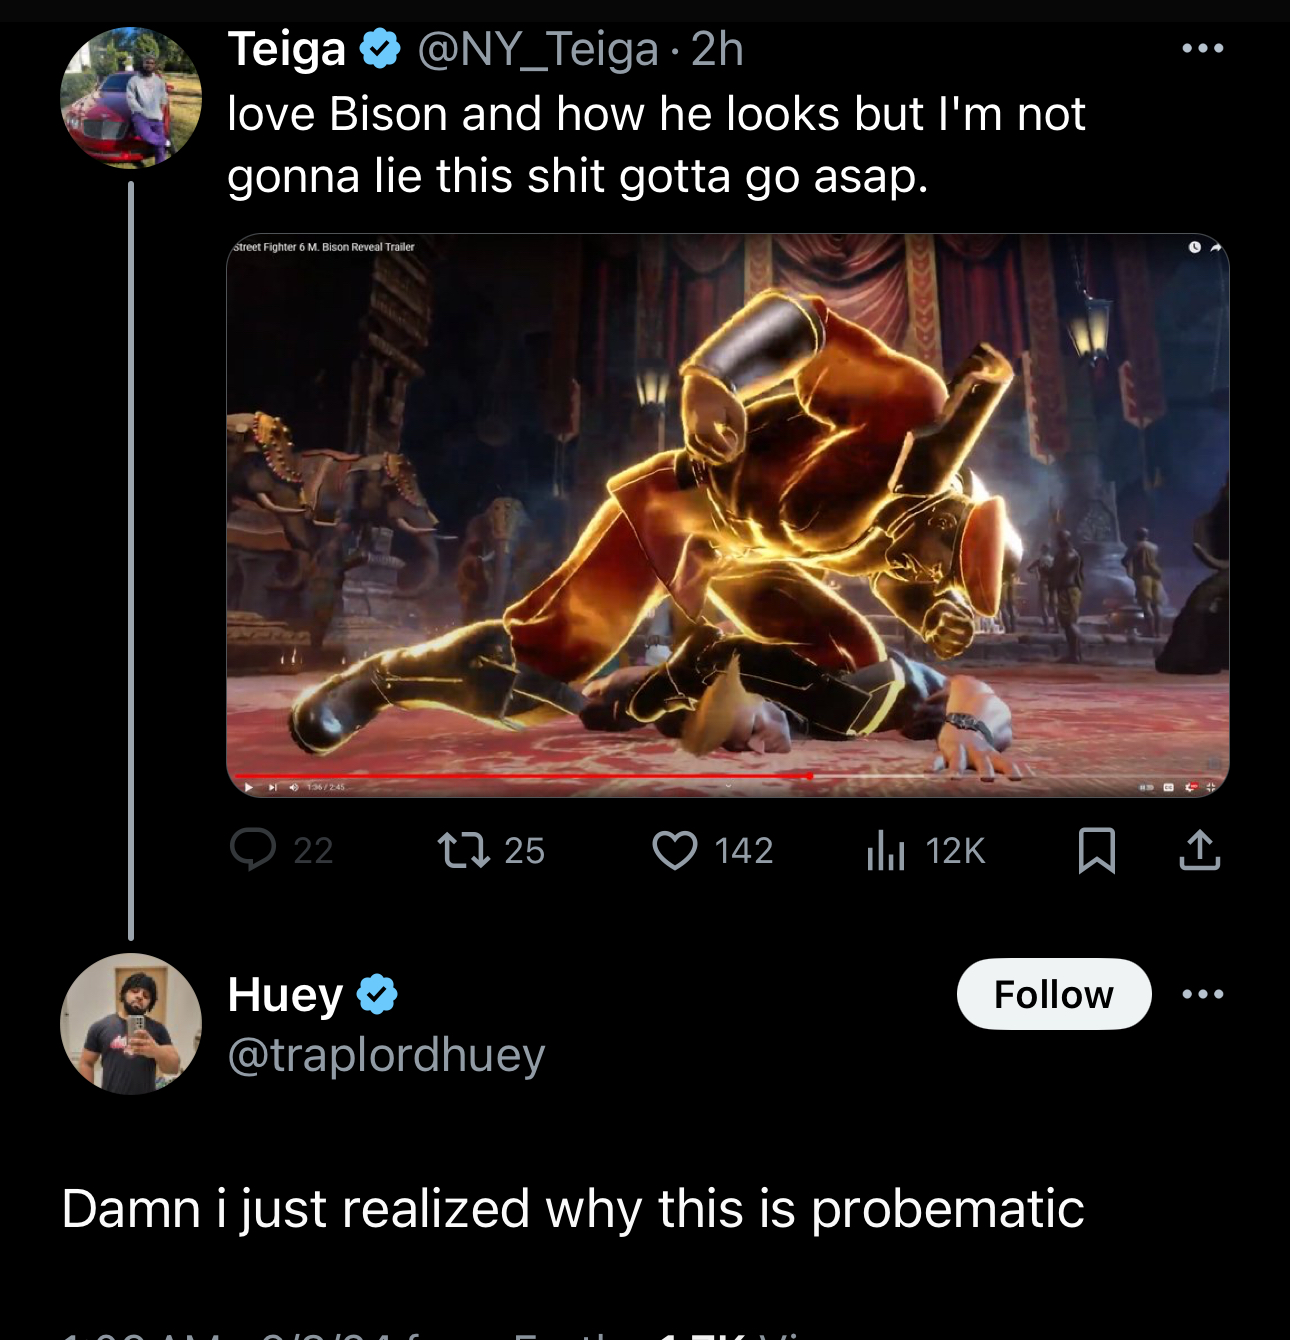Open more options on Teiga's tweet
Screen dimensions: 1290x1340
(1202, 48)
